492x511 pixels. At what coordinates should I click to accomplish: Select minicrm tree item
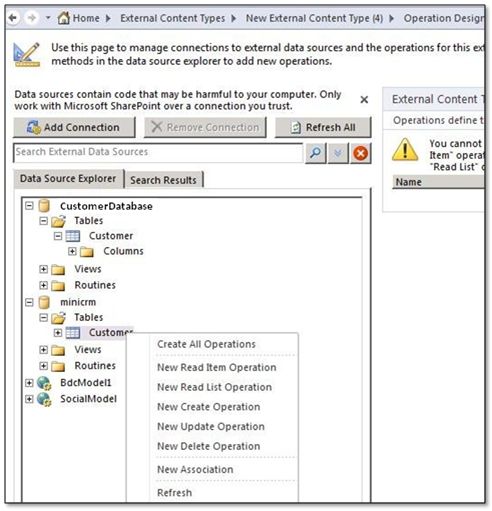[78, 302]
